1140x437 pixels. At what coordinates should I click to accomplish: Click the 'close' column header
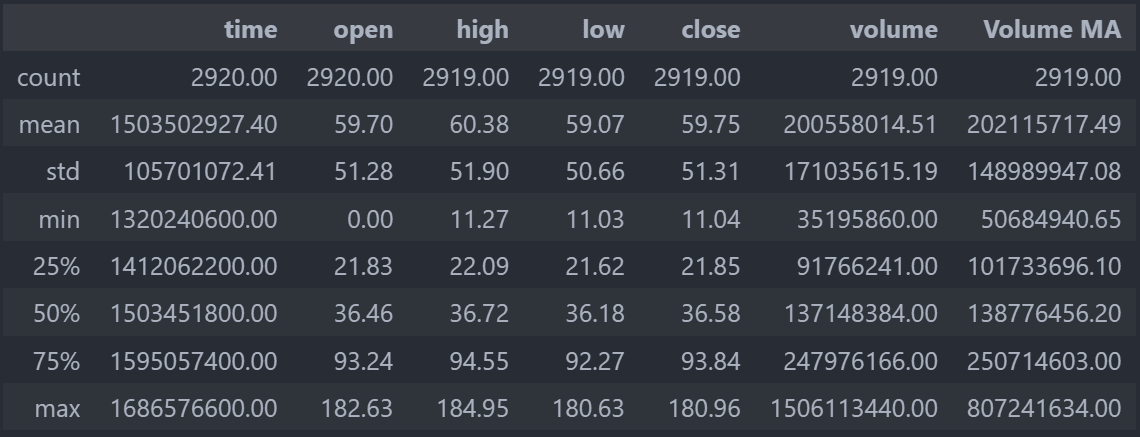click(x=710, y=29)
